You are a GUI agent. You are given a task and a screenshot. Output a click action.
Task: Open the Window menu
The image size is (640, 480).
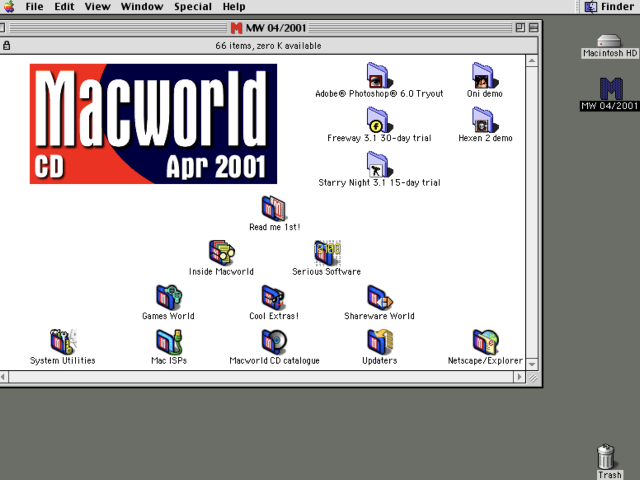[142, 7]
